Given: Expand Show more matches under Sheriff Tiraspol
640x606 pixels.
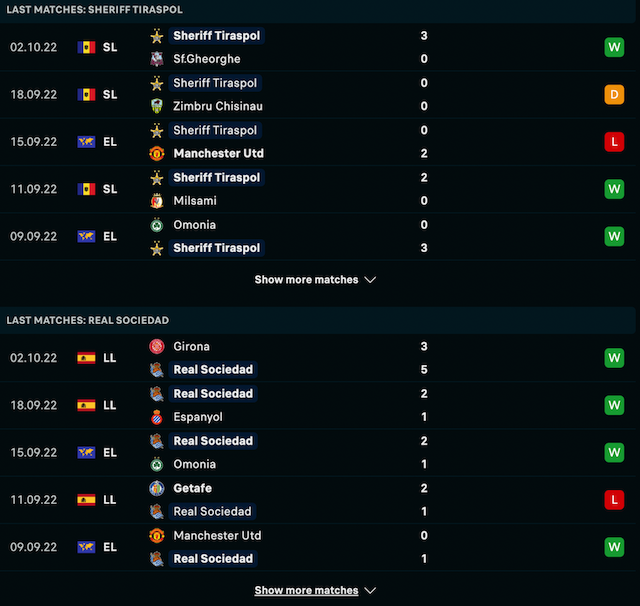Looking at the screenshot, I should 315,280.
